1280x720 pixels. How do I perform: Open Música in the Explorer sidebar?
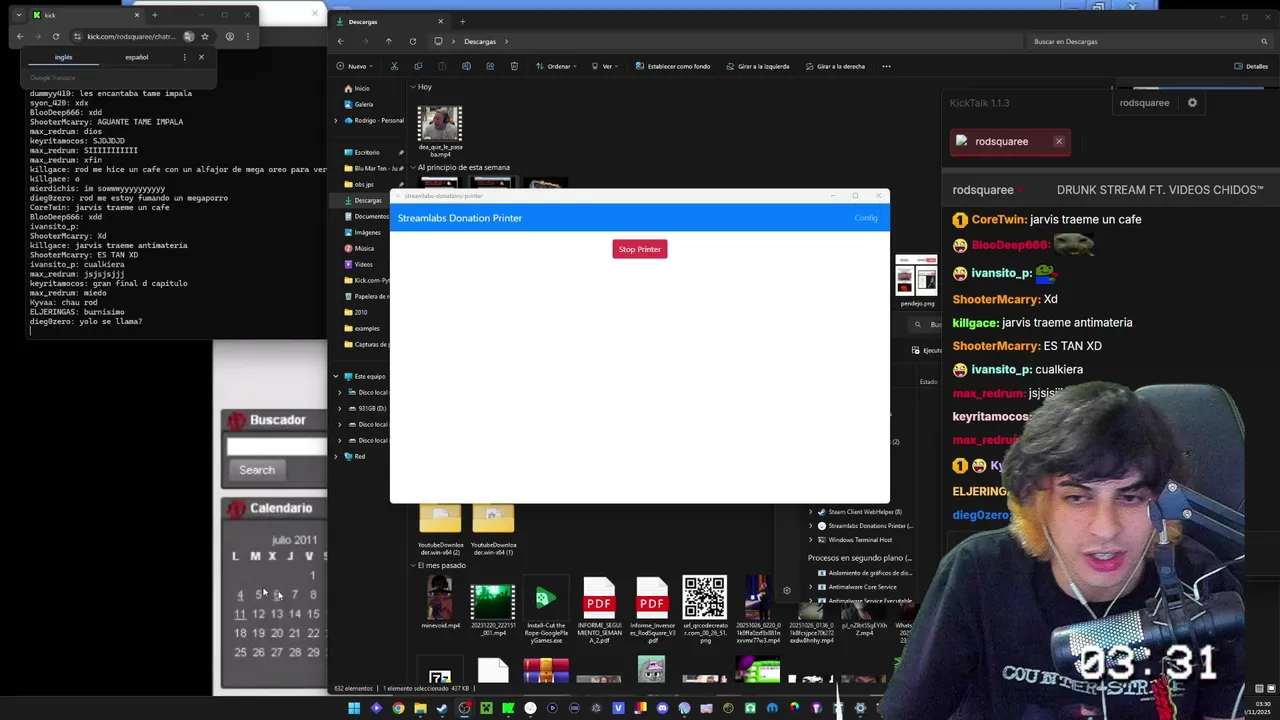[359, 248]
